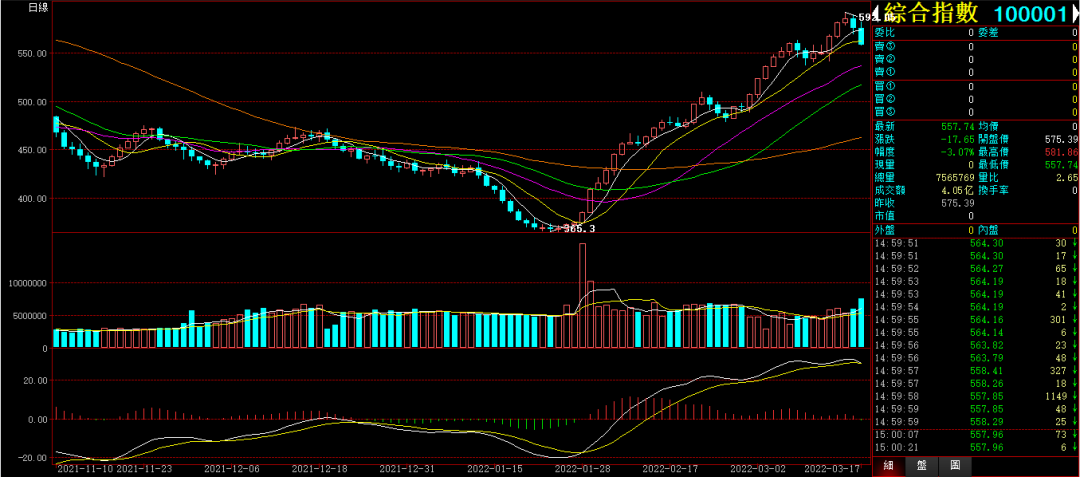This screenshot has height=477, width=1080.
Task: Select the 14:59:52 tick row
Action: click(x=975, y=269)
